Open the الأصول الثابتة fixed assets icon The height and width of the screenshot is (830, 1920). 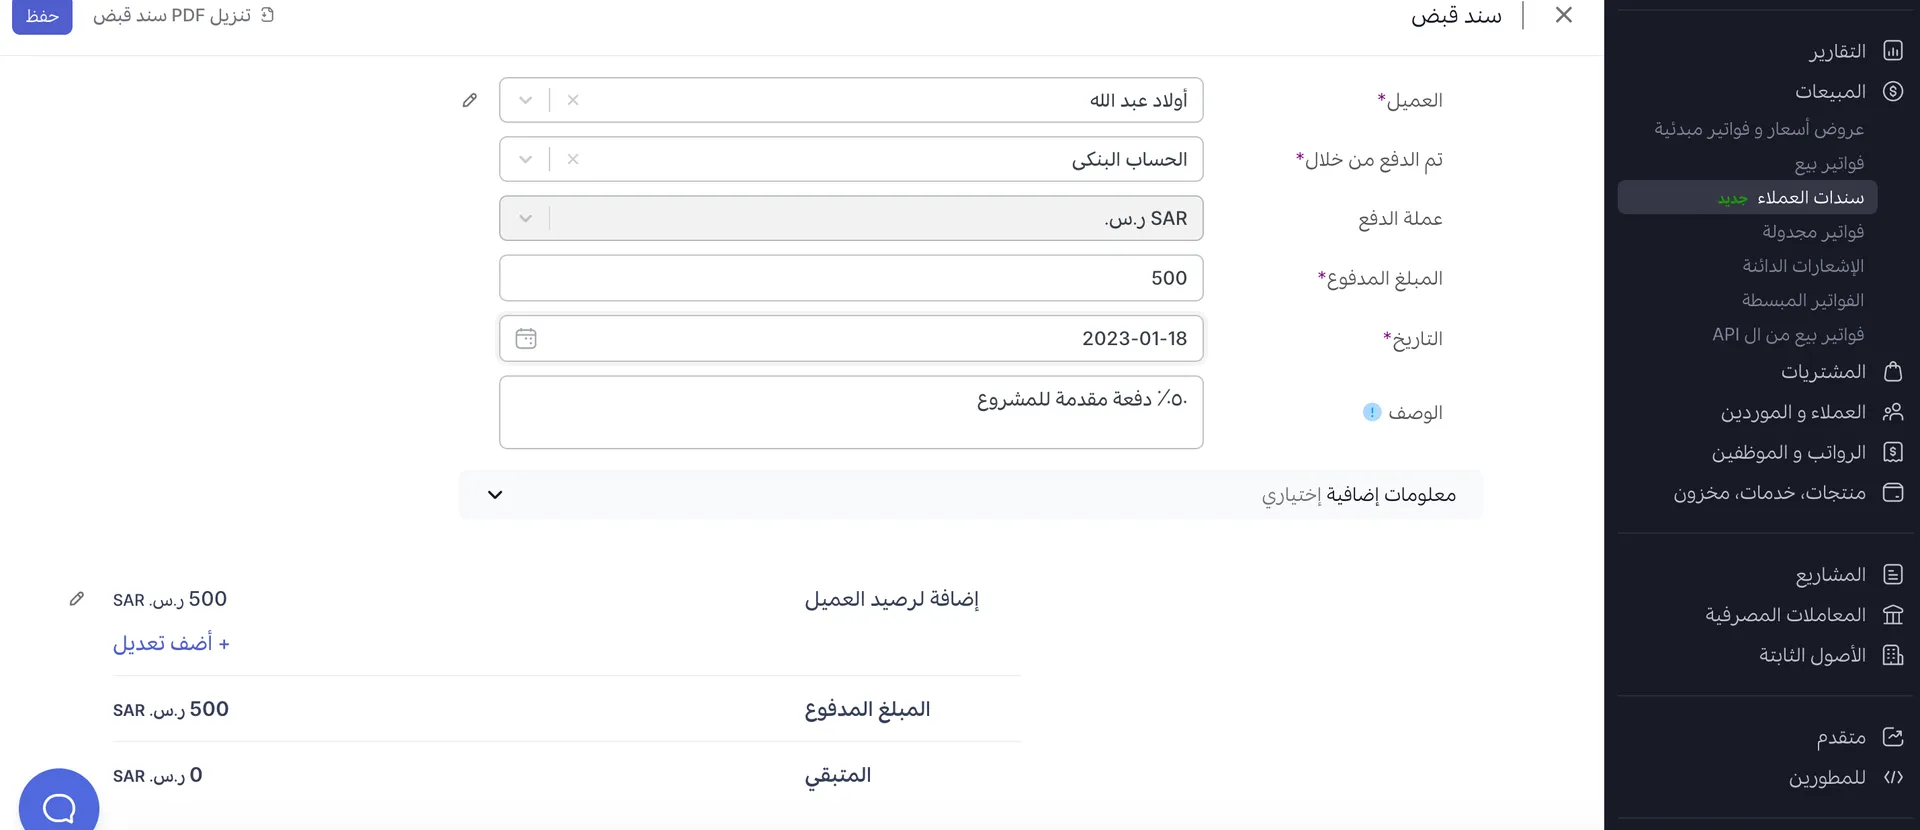pyautogui.click(x=1893, y=655)
